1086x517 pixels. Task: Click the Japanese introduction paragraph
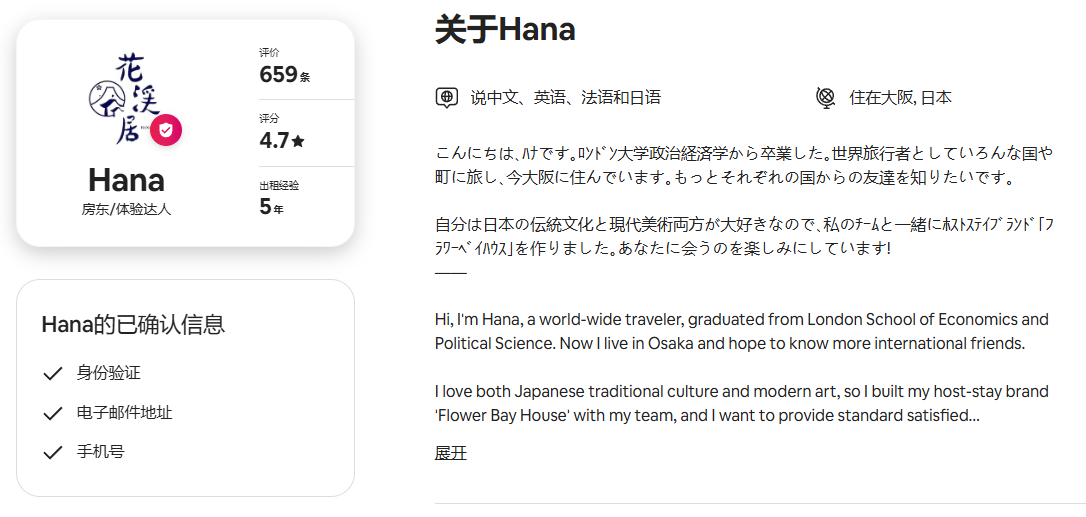tap(744, 166)
